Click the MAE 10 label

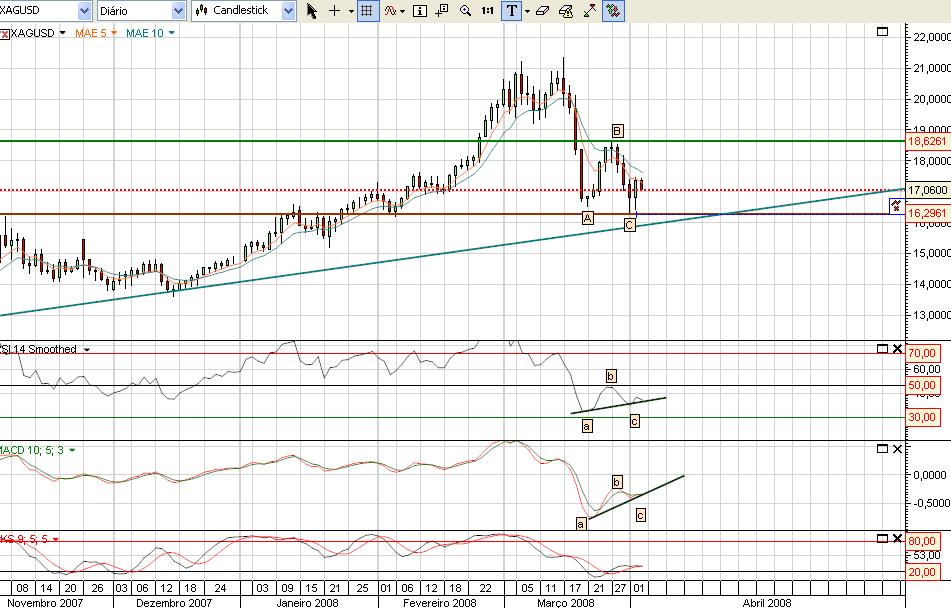145,33
